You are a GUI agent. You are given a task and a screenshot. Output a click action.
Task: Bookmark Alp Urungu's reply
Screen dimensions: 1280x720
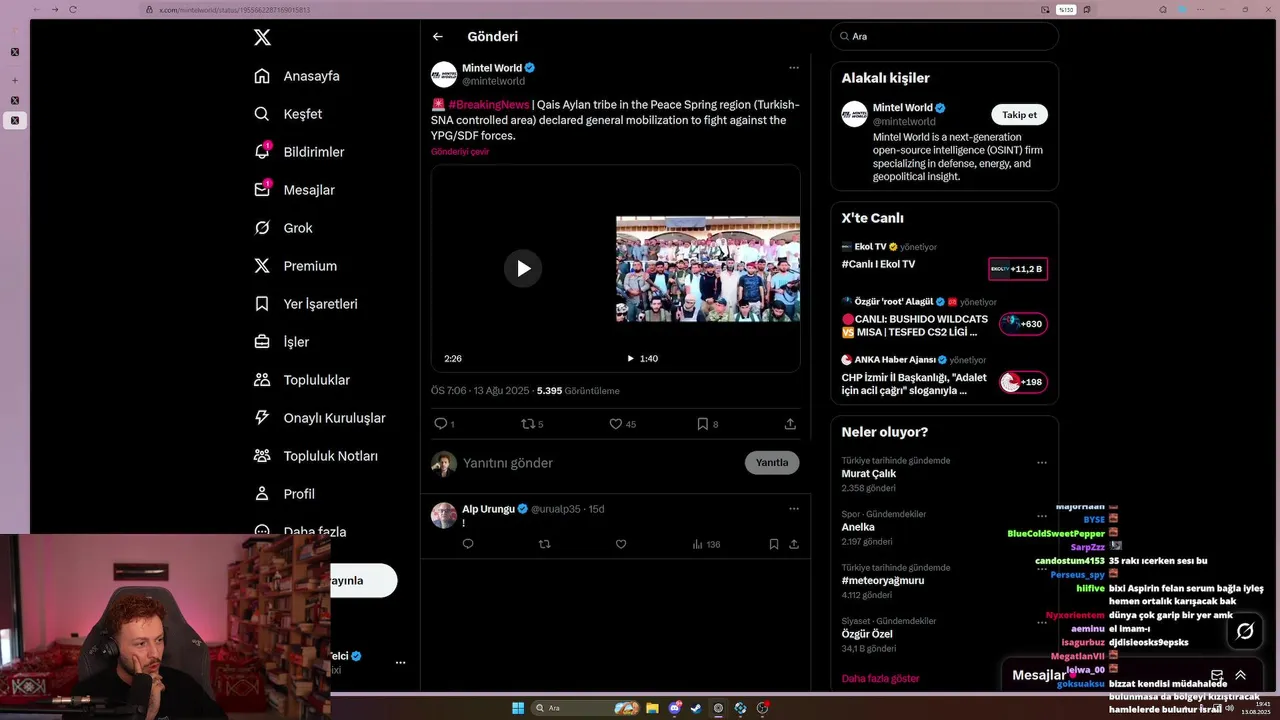click(774, 544)
